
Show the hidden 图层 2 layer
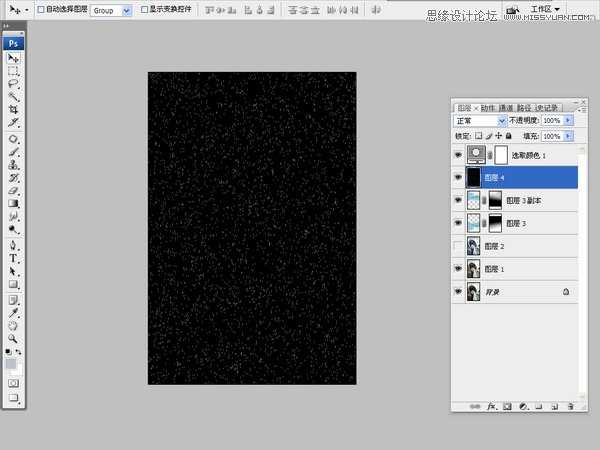coord(459,246)
